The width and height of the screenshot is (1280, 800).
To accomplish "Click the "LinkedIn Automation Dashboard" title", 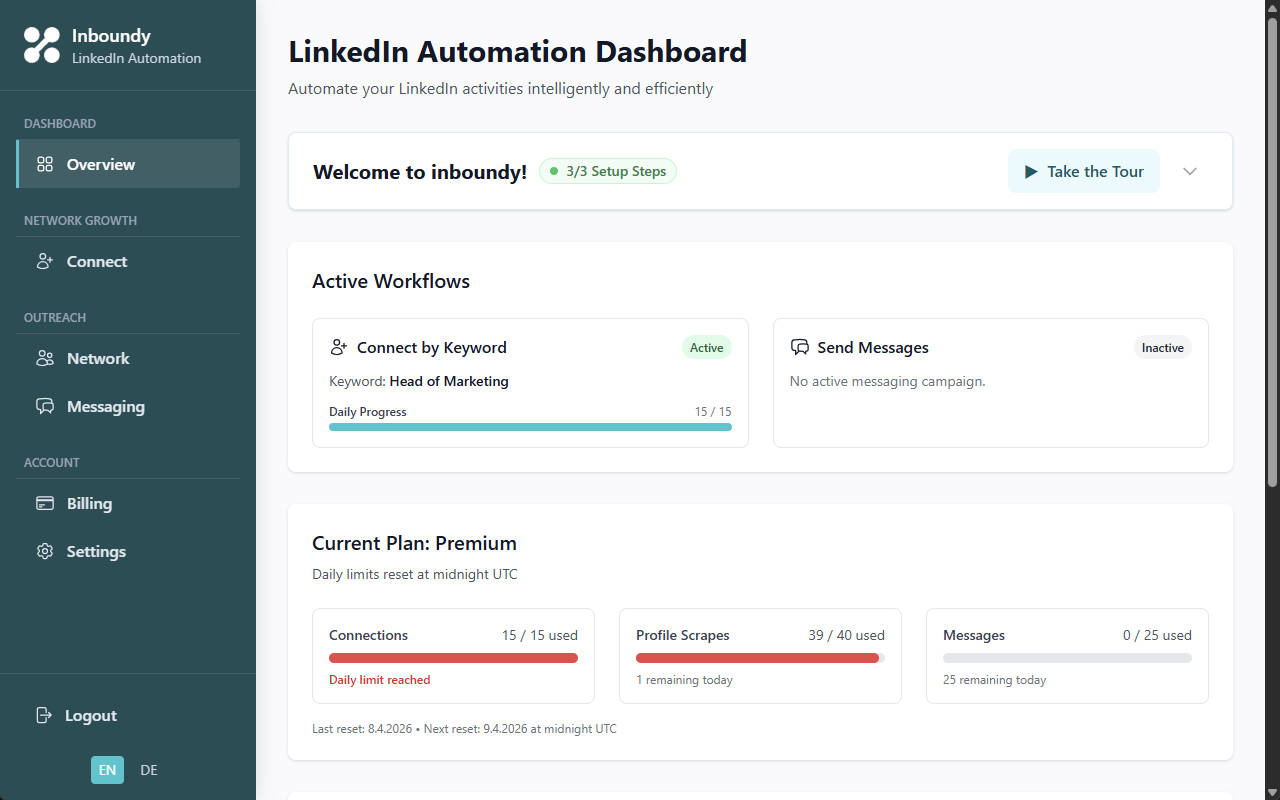I will [x=518, y=51].
